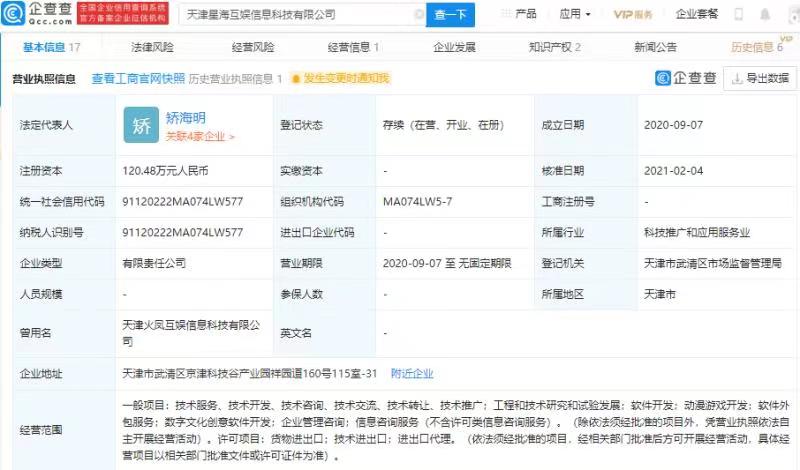Image resolution: width=800 pixels, height=470 pixels.
Task: Click the 营业执照信息 section heading
Action: coord(44,79)
